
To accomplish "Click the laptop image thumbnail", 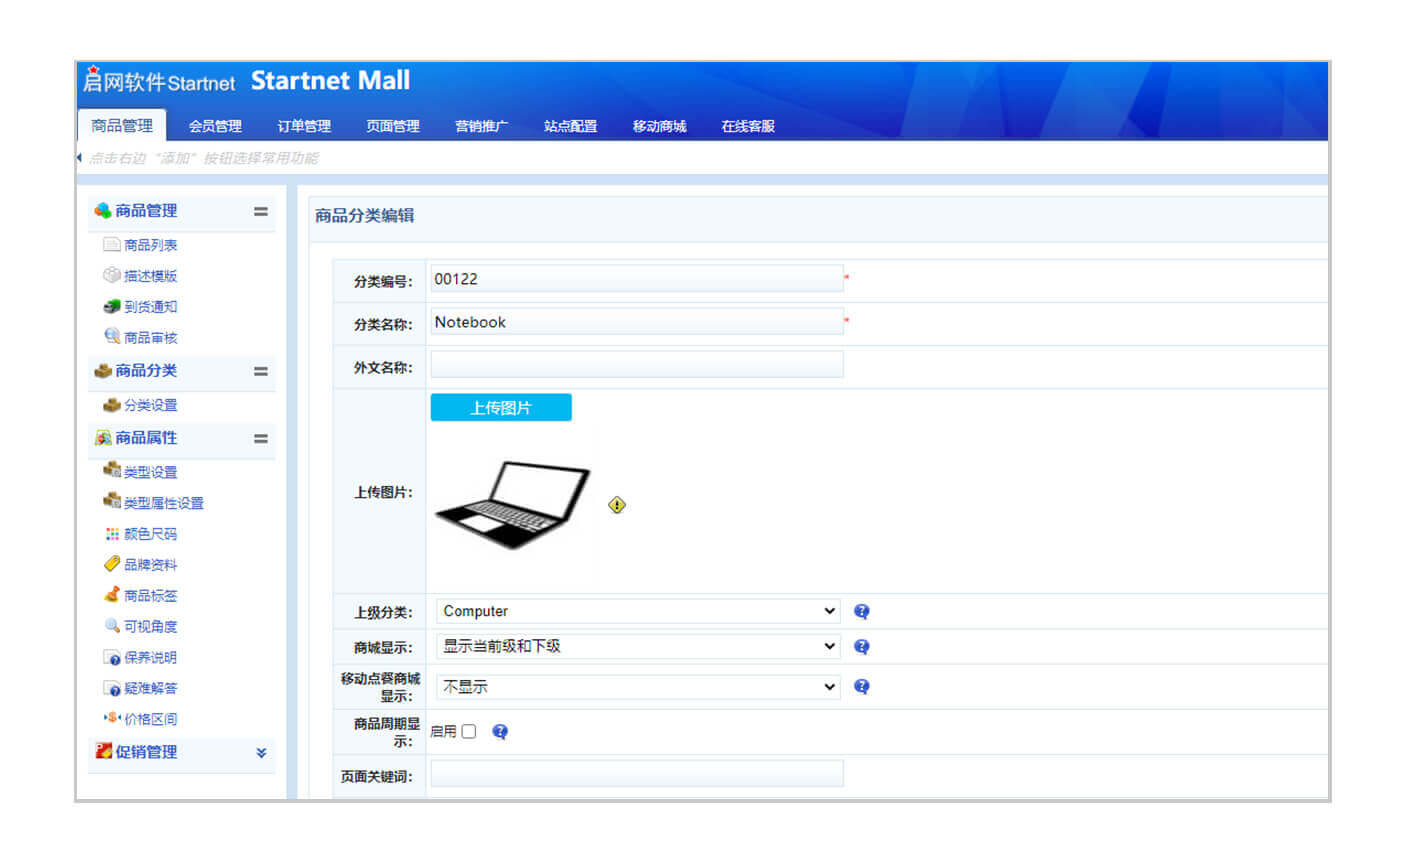I will click(x=512, y=504).
